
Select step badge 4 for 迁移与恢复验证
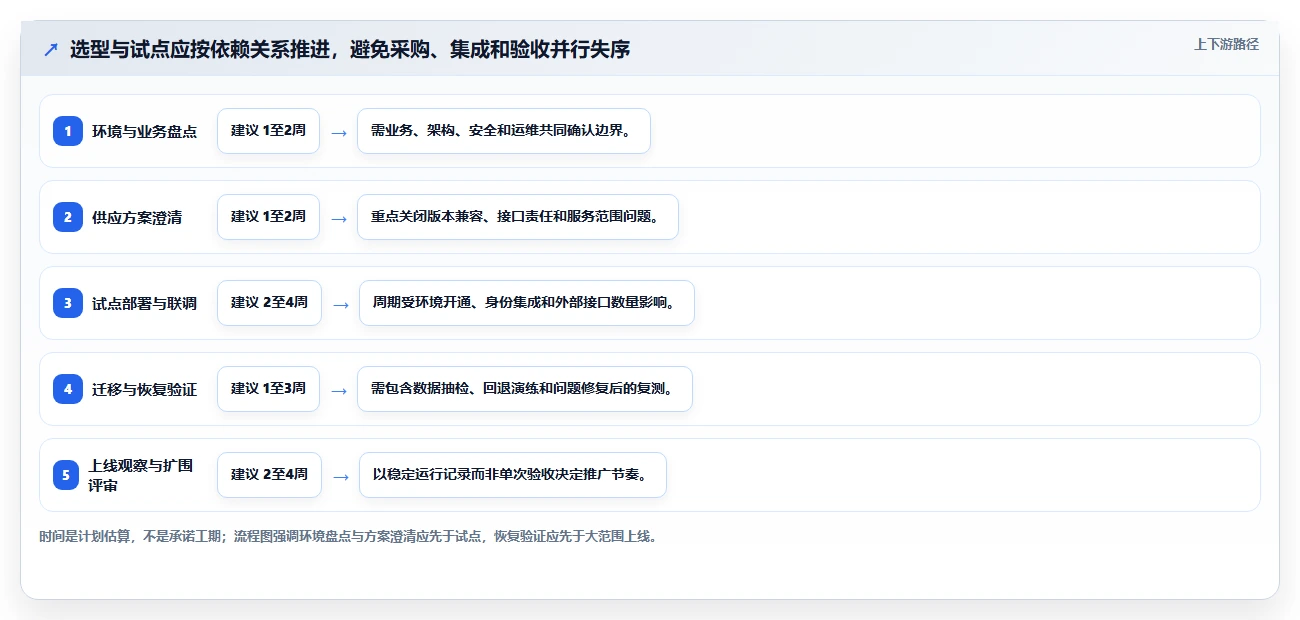click(x=68, y=388)
